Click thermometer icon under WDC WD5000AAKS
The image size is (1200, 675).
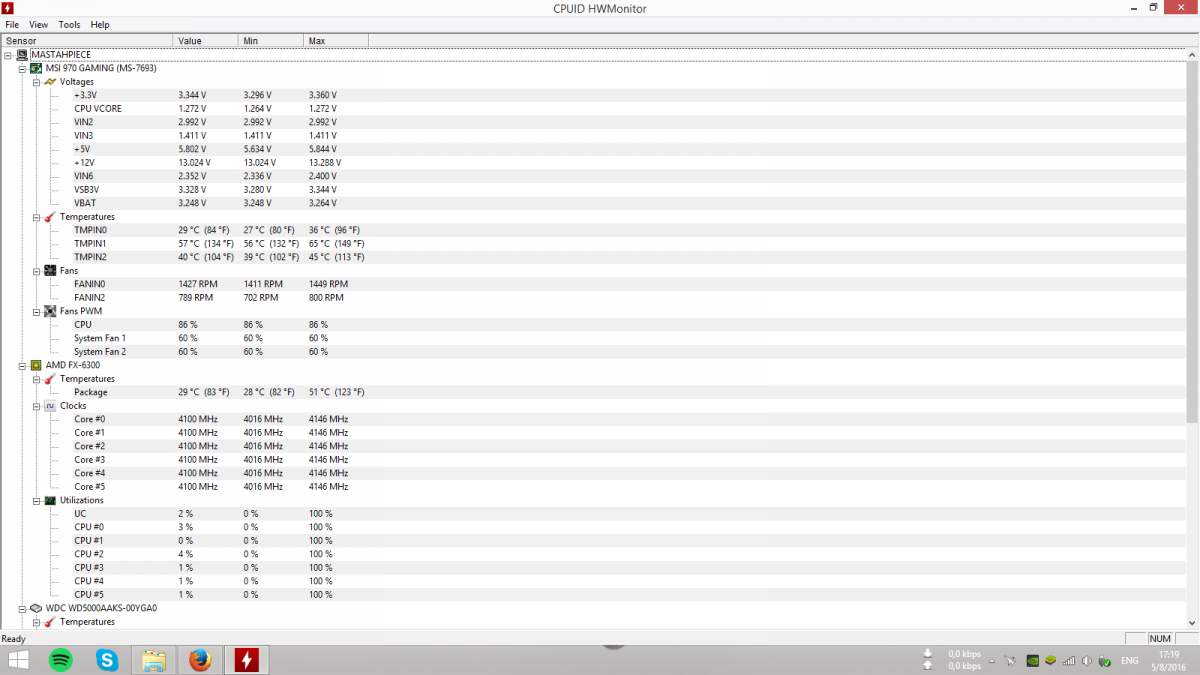50,622
